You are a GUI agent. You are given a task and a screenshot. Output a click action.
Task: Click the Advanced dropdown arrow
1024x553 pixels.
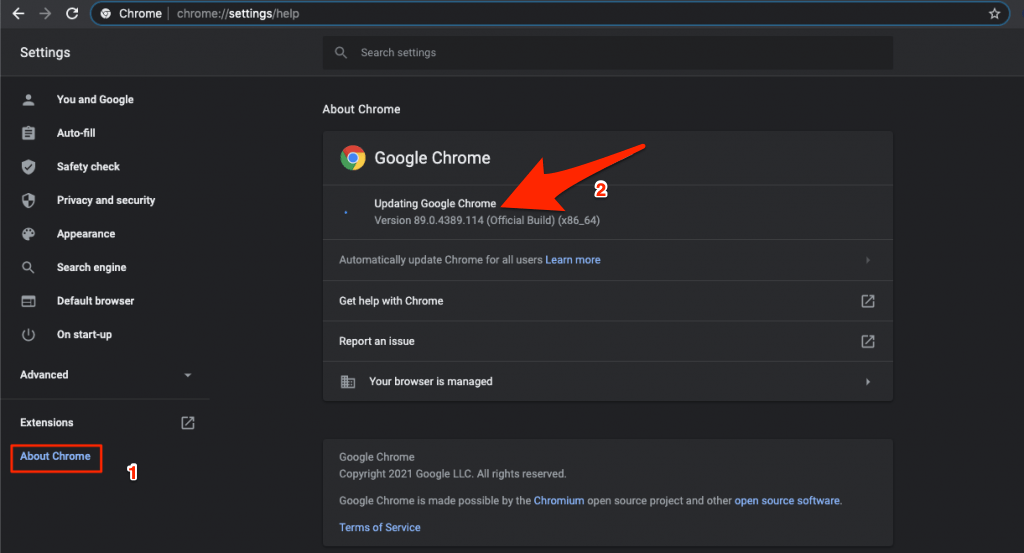(x=187, y=375)
